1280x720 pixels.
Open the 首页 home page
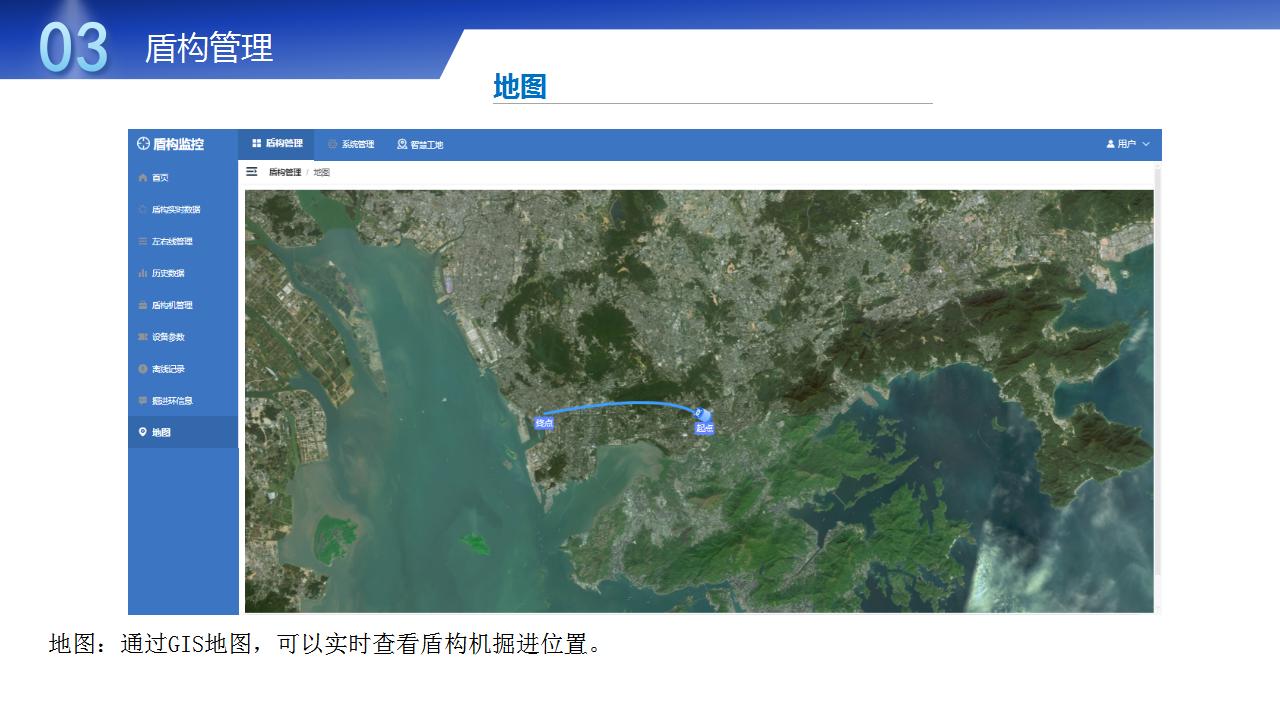pos(160,178)
